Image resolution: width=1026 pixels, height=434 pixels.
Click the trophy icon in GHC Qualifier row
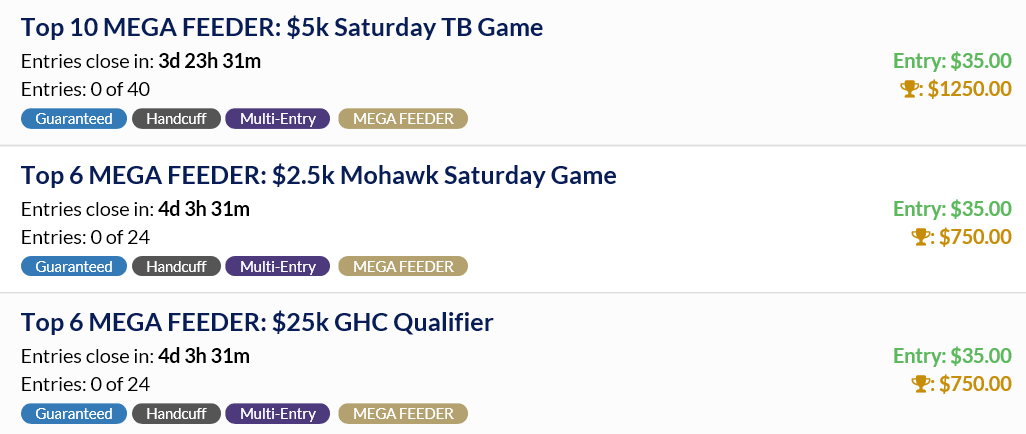click(920, 384)
